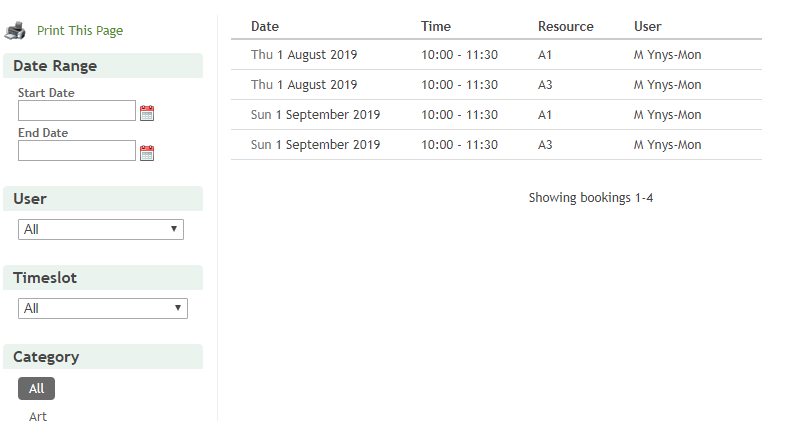
Task: Open the Sun 1 September A3 booking
Action: coord(315,145)
